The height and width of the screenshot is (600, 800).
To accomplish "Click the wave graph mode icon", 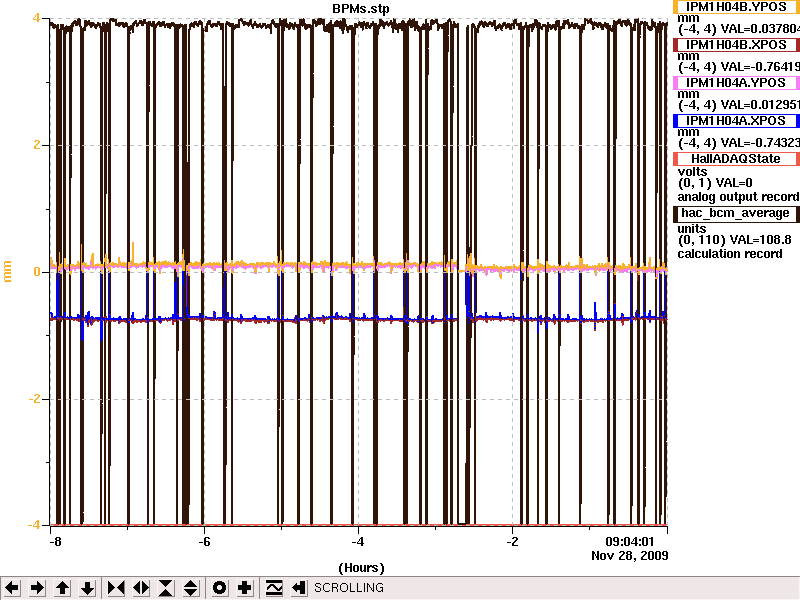I will coord(274,588).
